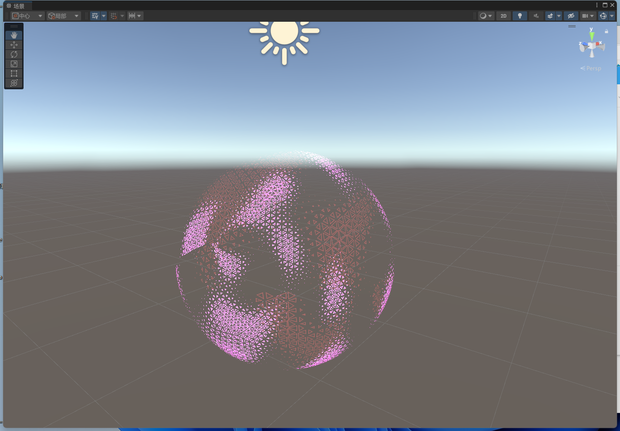Toggle hidden objects visibility in scene
The image size is (620, 431).
click(x=571, y=16)
